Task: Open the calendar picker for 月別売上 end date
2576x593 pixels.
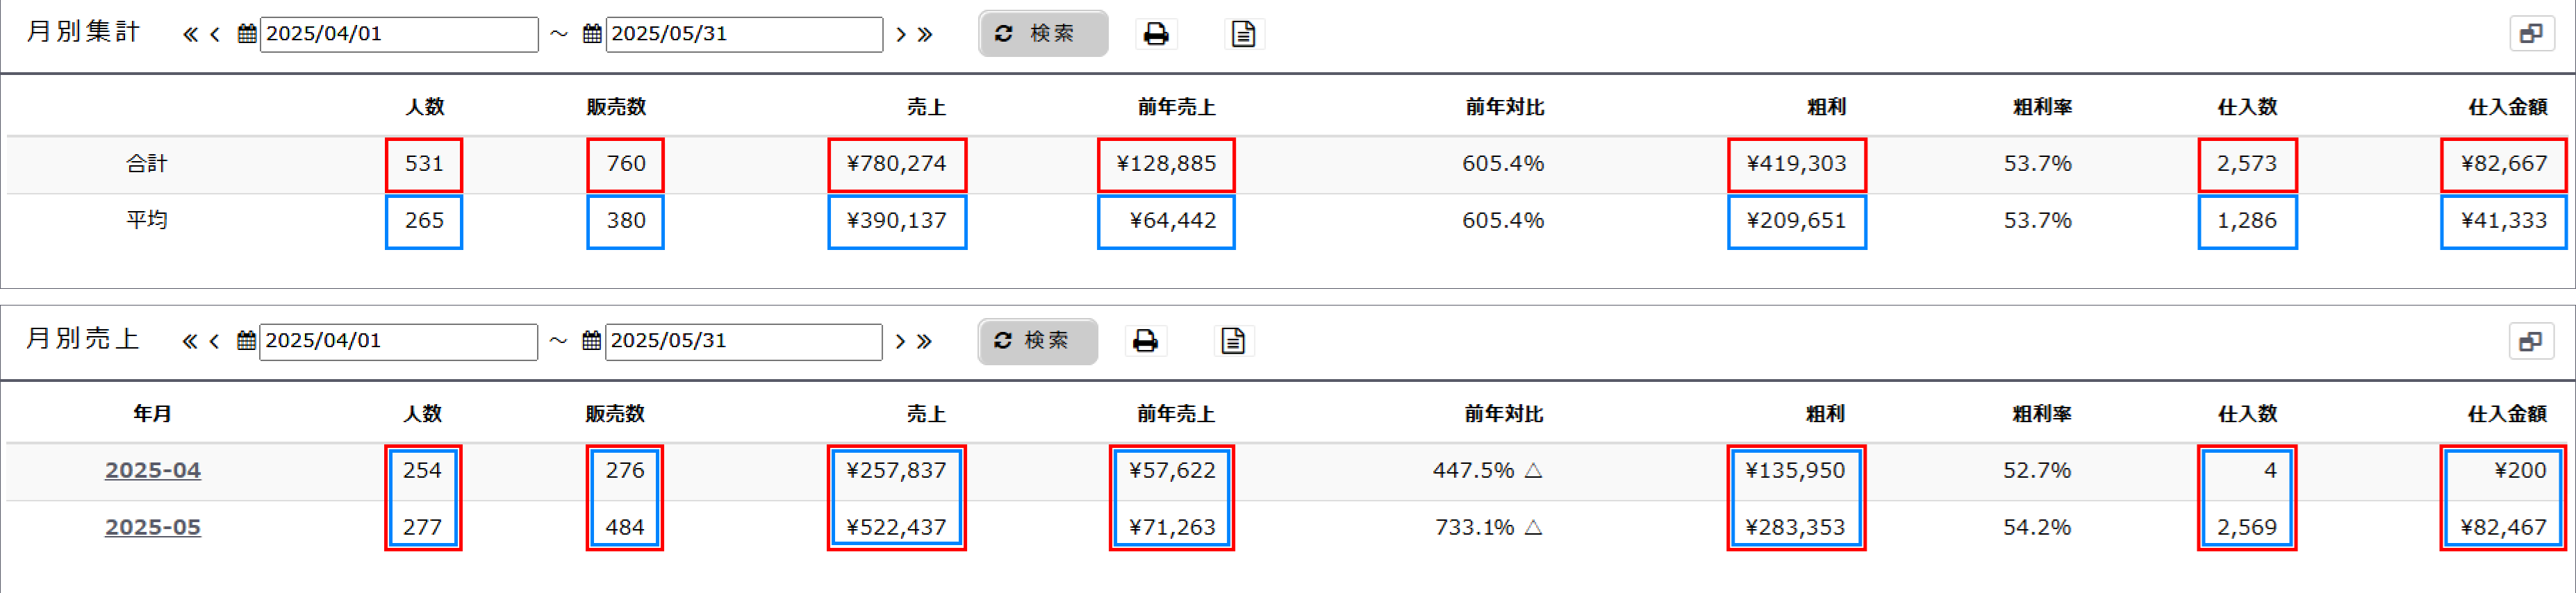Action: [x=592, y=341]
